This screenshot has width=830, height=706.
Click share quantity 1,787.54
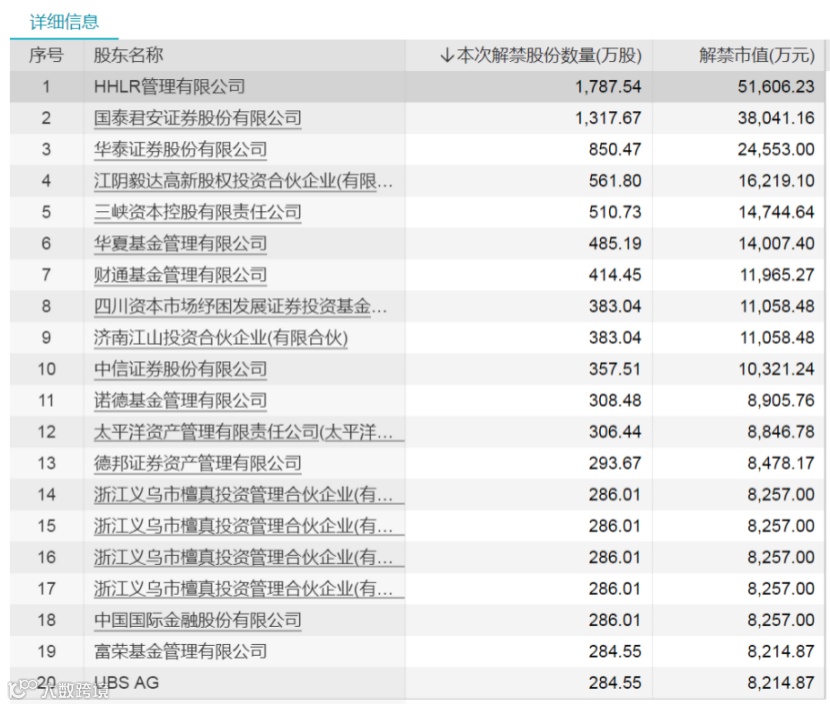pyautogui.click(x=608, y=86)
